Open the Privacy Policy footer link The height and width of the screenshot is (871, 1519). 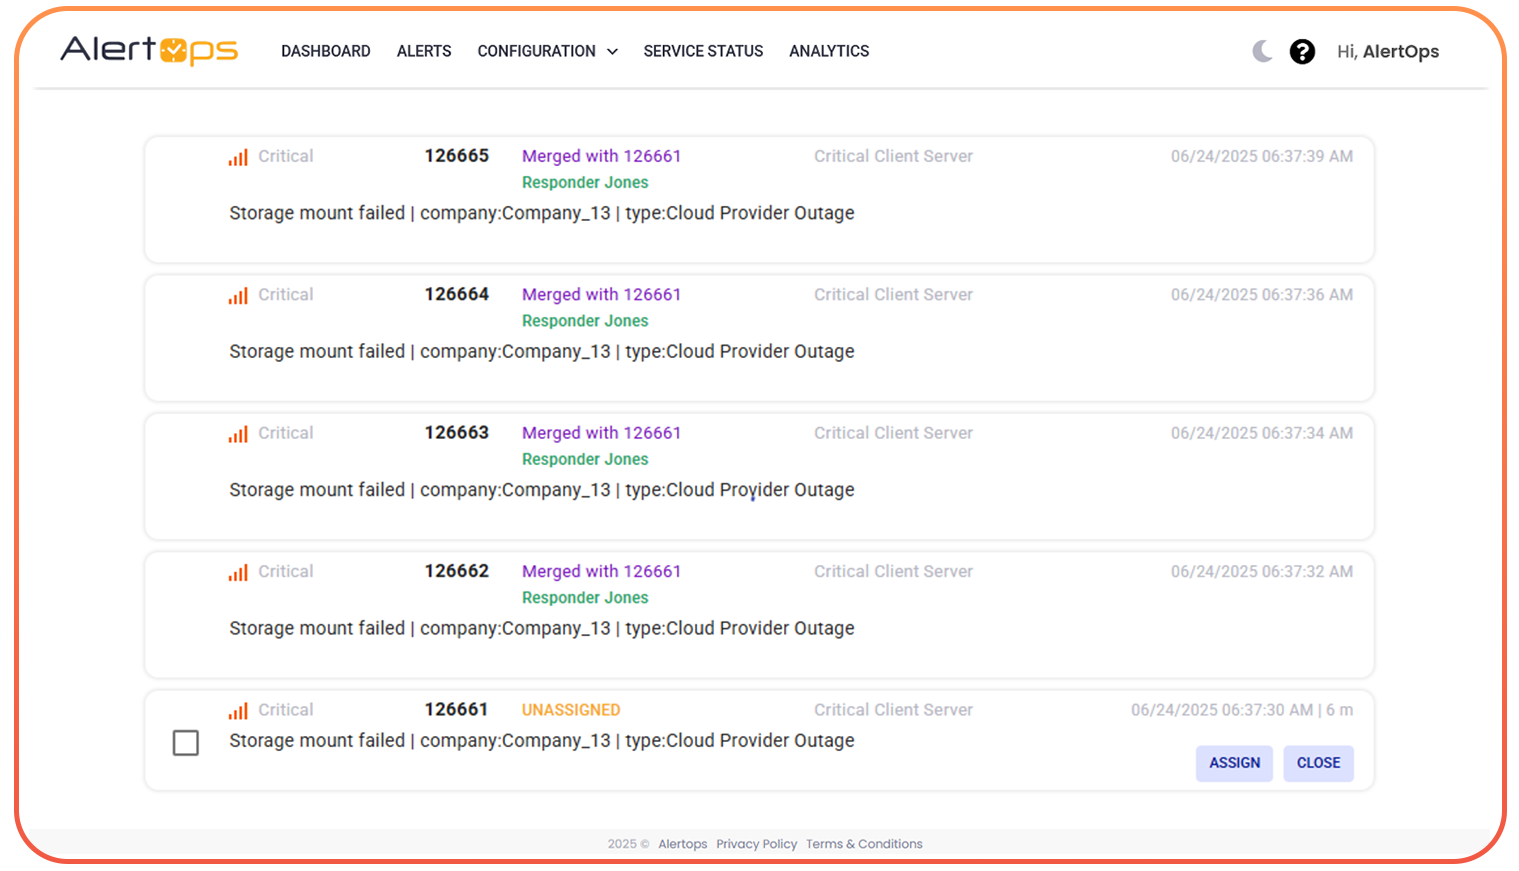click(756, 844)
